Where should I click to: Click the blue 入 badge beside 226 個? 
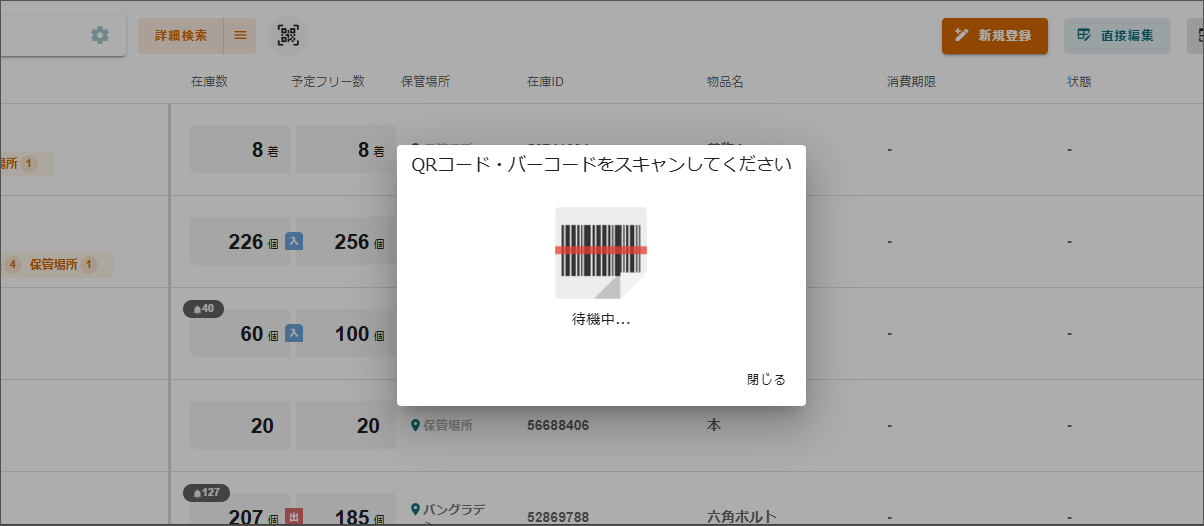[294, 241]
